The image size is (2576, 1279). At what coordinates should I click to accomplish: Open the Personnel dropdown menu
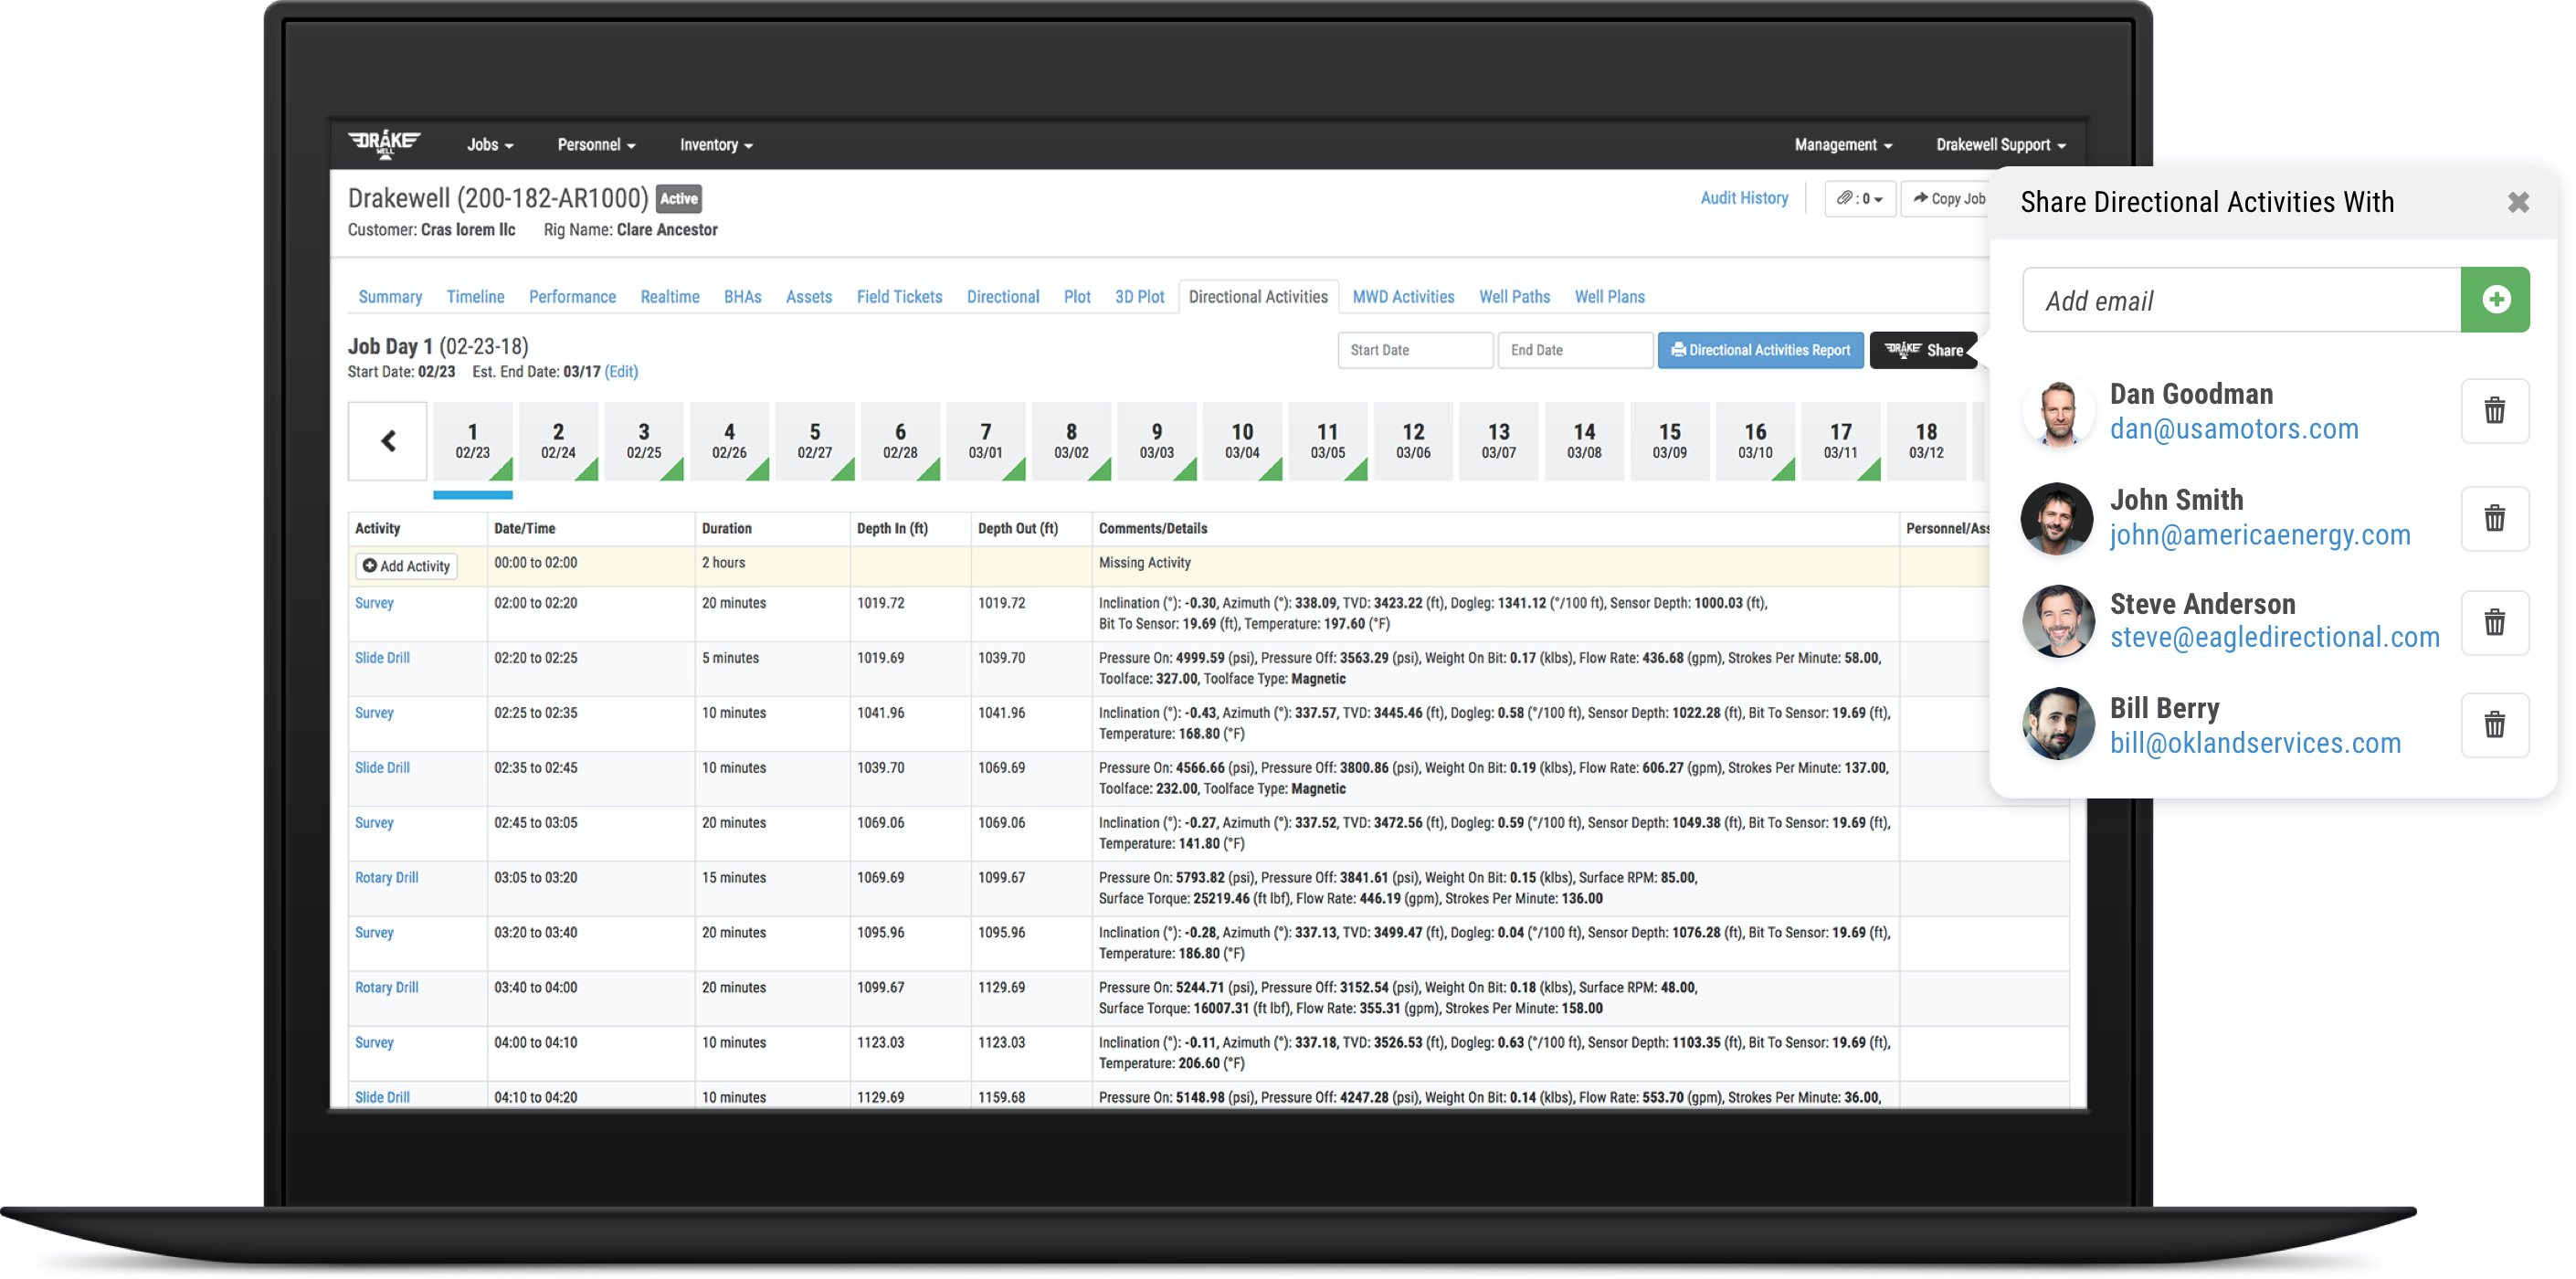(596, 145)
